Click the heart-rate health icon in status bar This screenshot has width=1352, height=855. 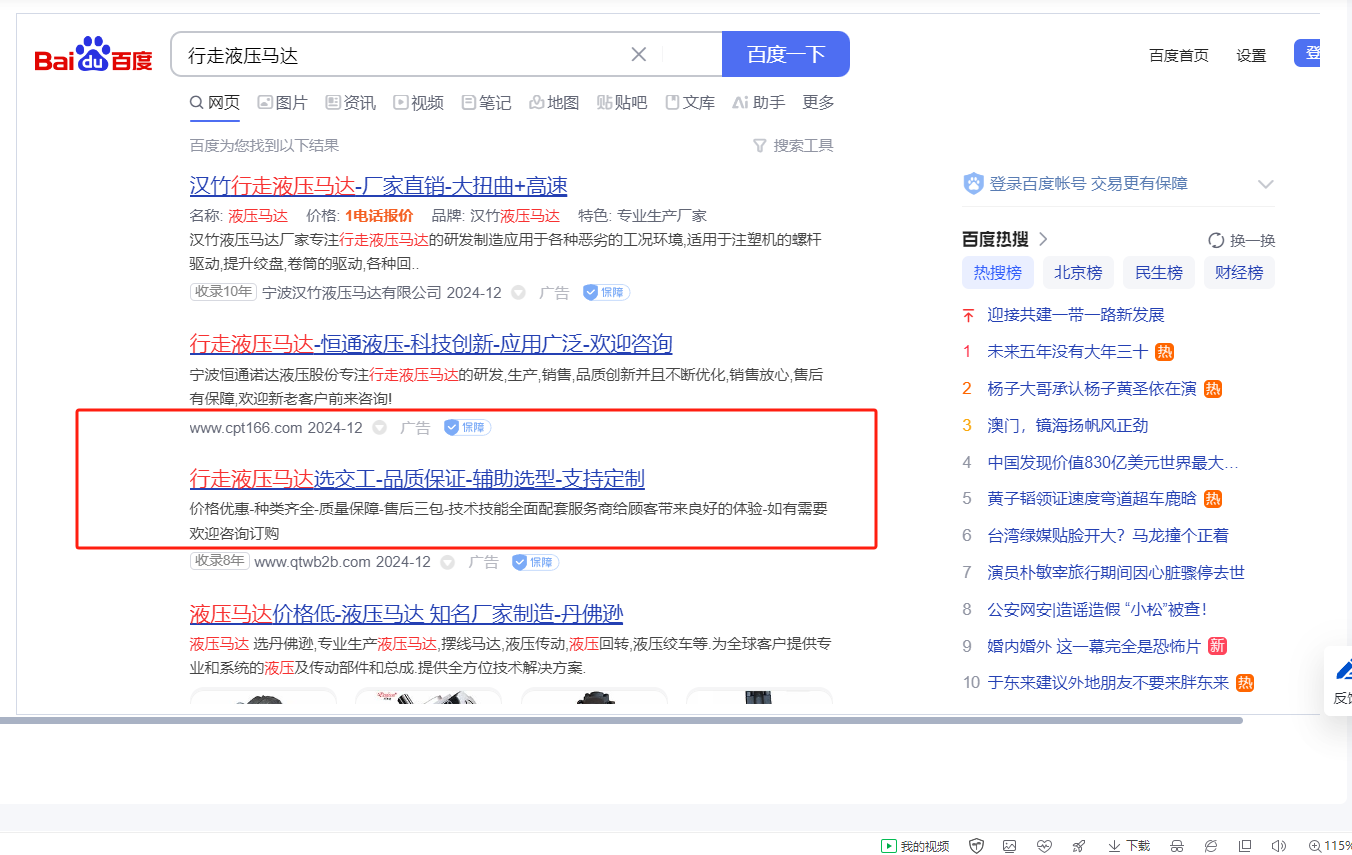point(1044,846)
